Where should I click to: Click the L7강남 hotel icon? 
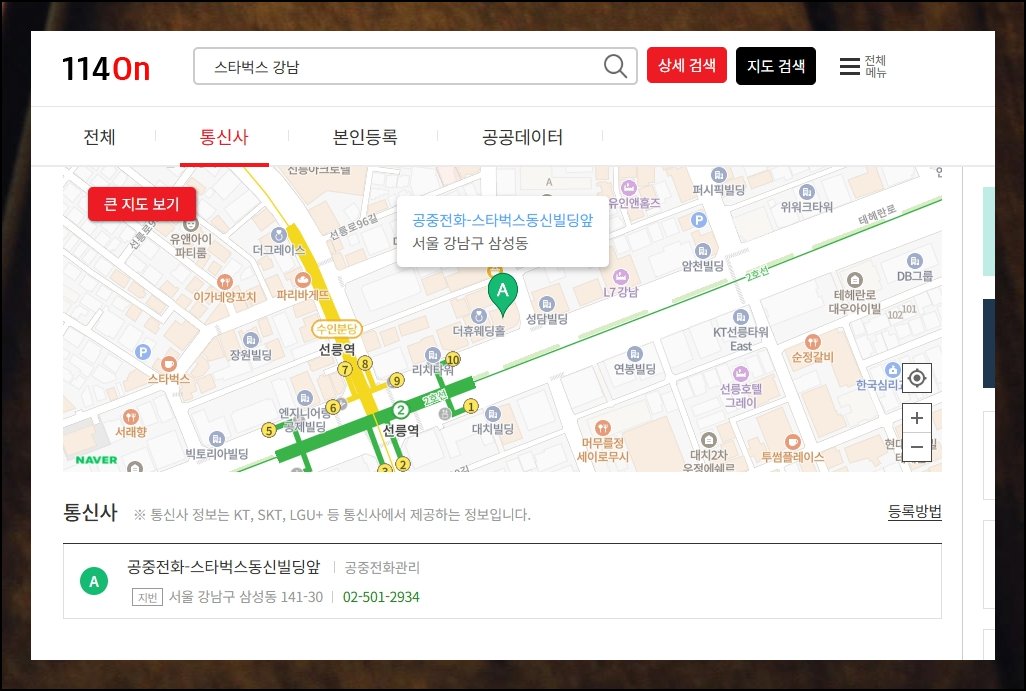620,276
